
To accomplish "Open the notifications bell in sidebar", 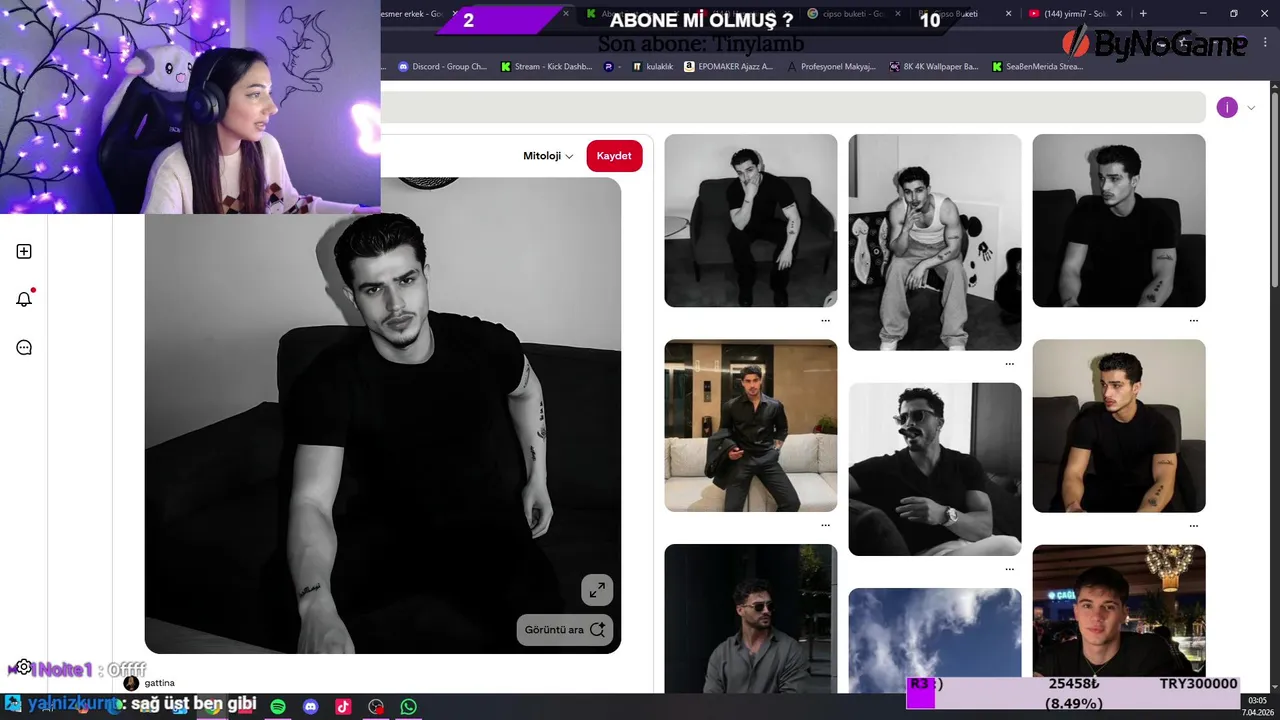I will [24, 299].
